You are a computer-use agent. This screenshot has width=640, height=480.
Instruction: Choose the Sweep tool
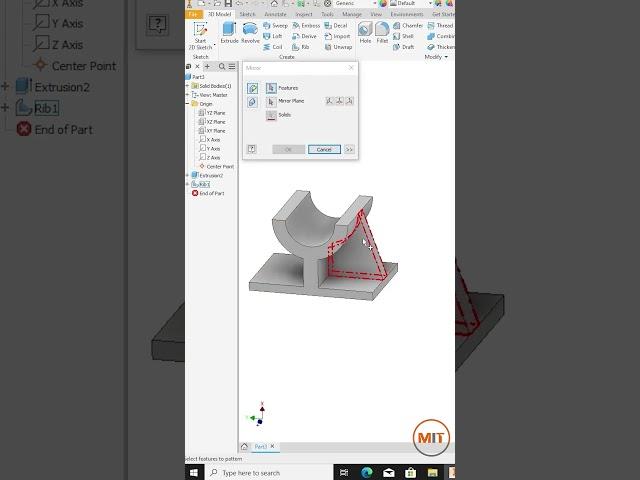coord(276,25)
